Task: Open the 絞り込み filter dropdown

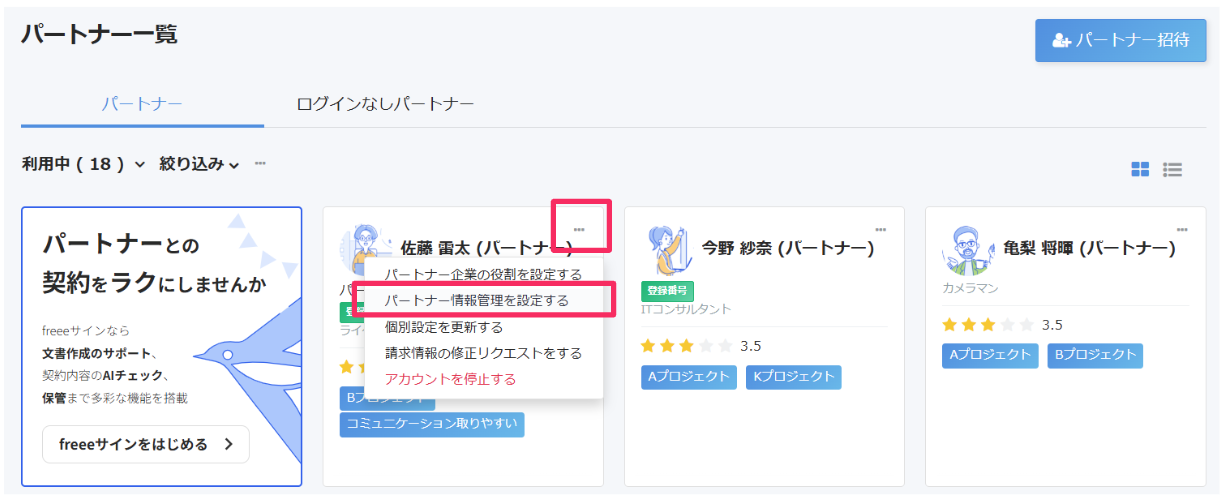Action: [199, 164]
